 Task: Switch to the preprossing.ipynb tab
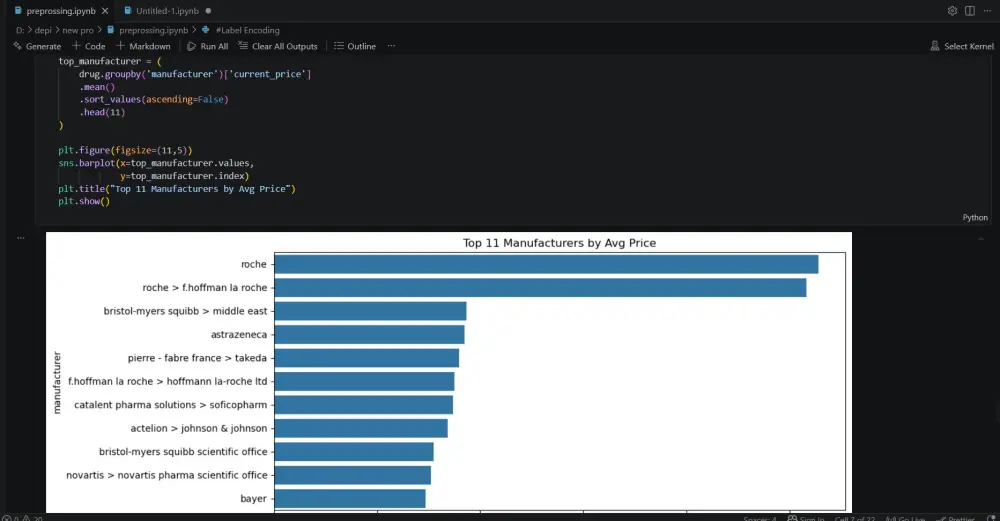(61, 11)
